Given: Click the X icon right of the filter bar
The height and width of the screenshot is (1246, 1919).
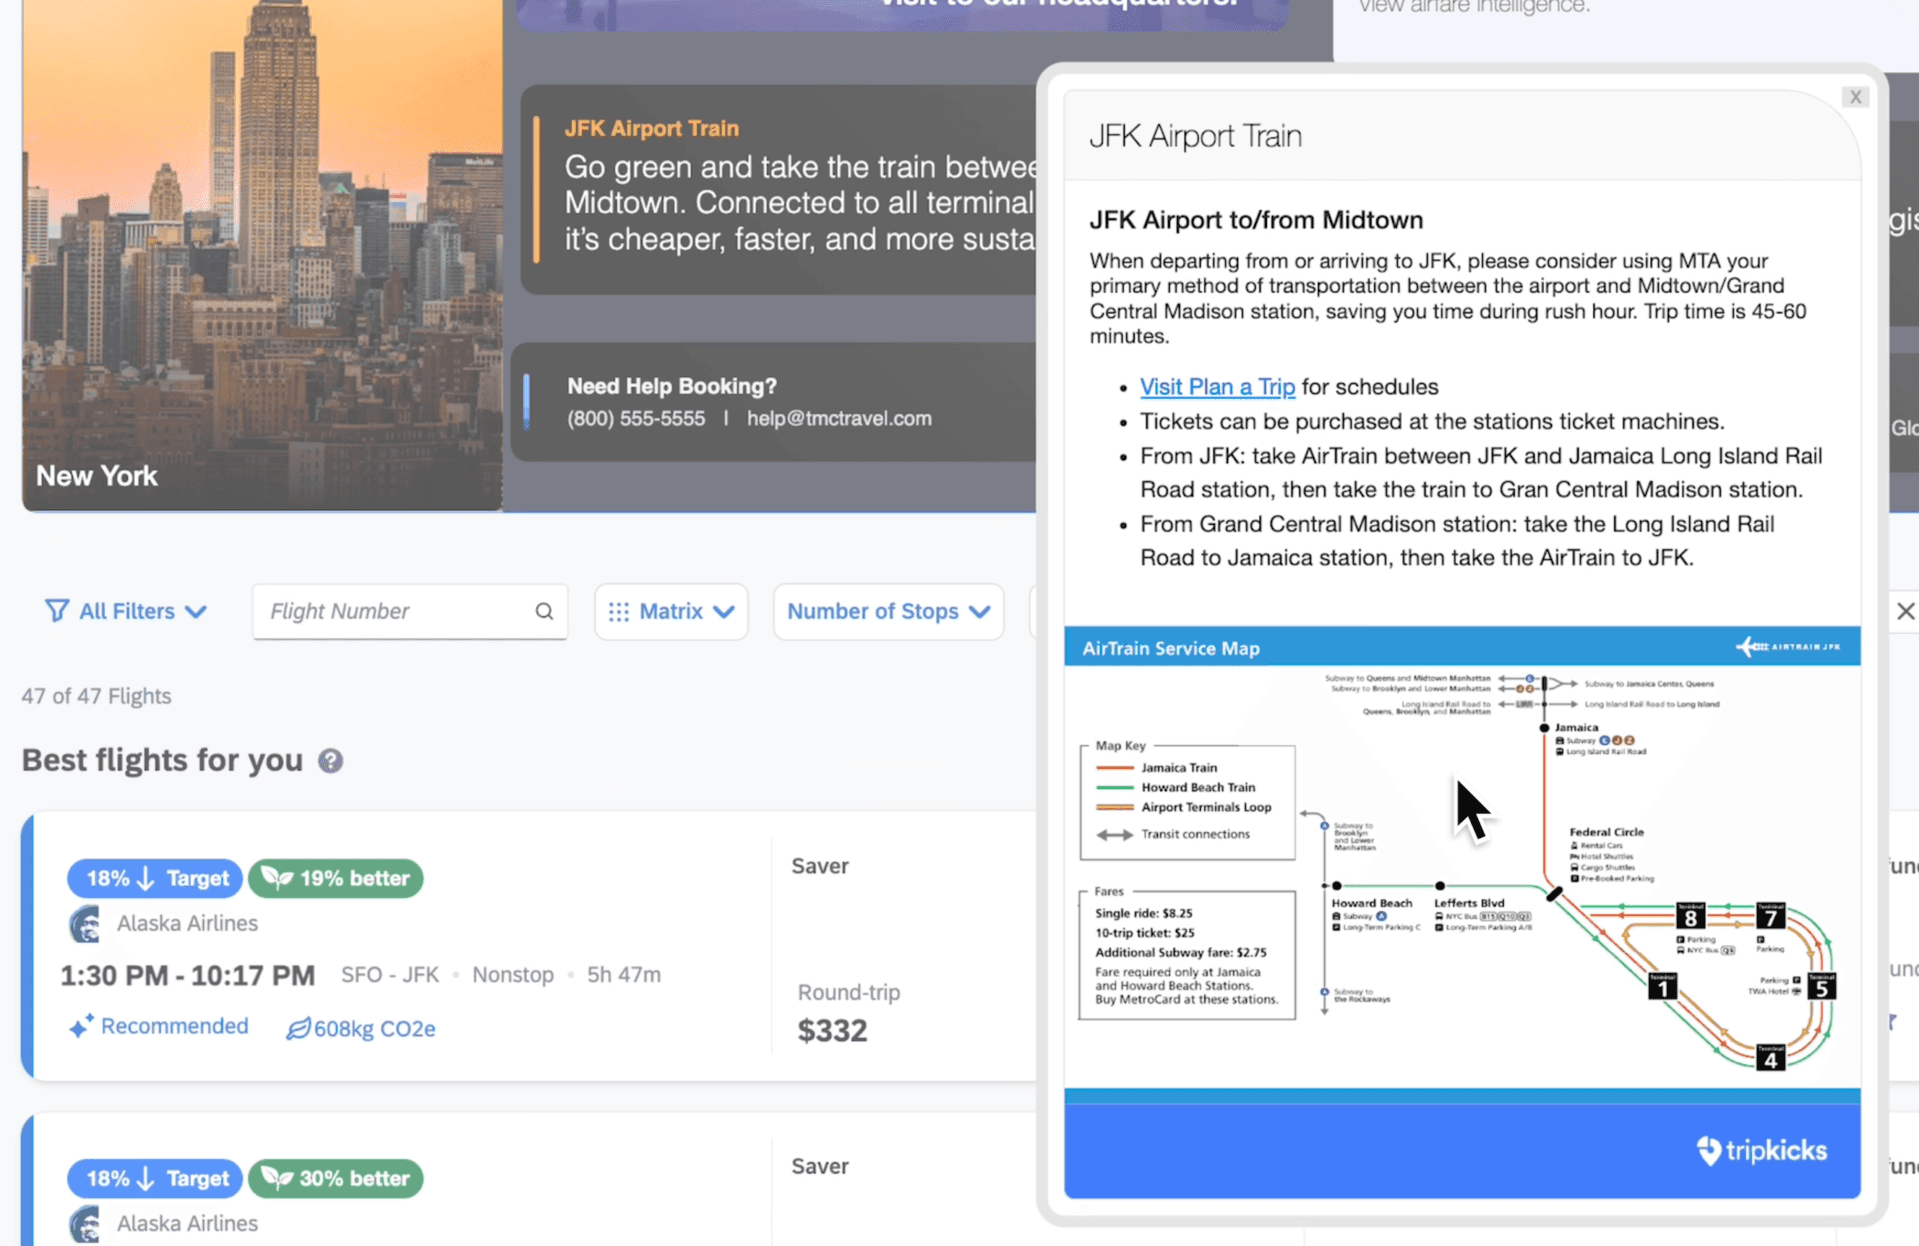Looking at the screenshot, I should [1905, 611].
